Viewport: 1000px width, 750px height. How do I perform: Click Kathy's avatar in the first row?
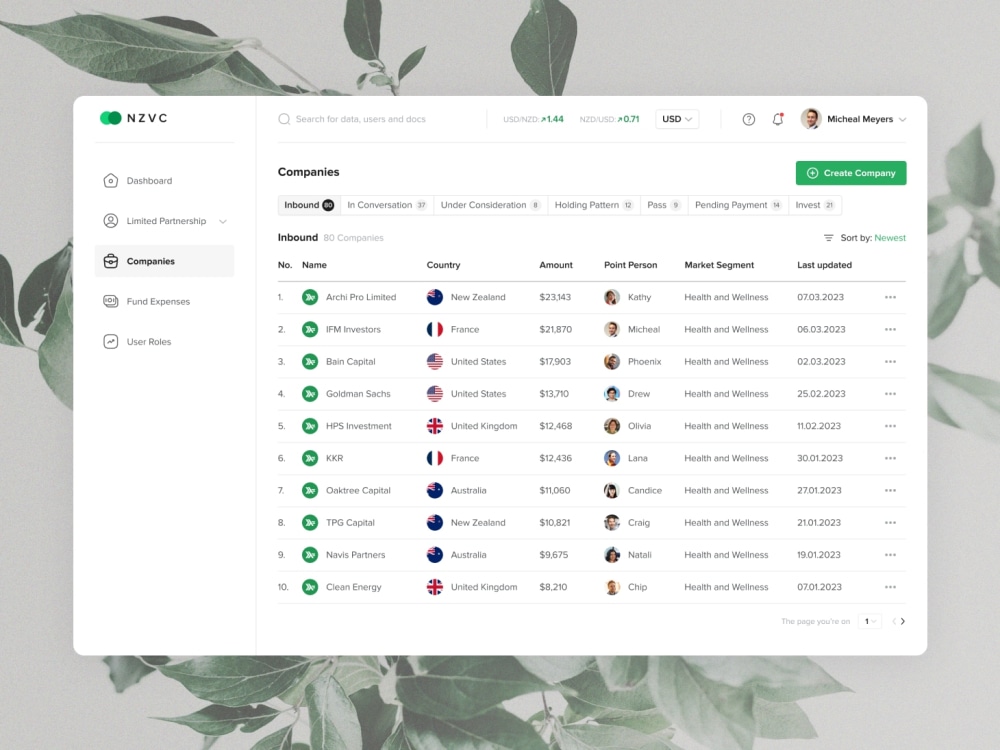[612, 297]
